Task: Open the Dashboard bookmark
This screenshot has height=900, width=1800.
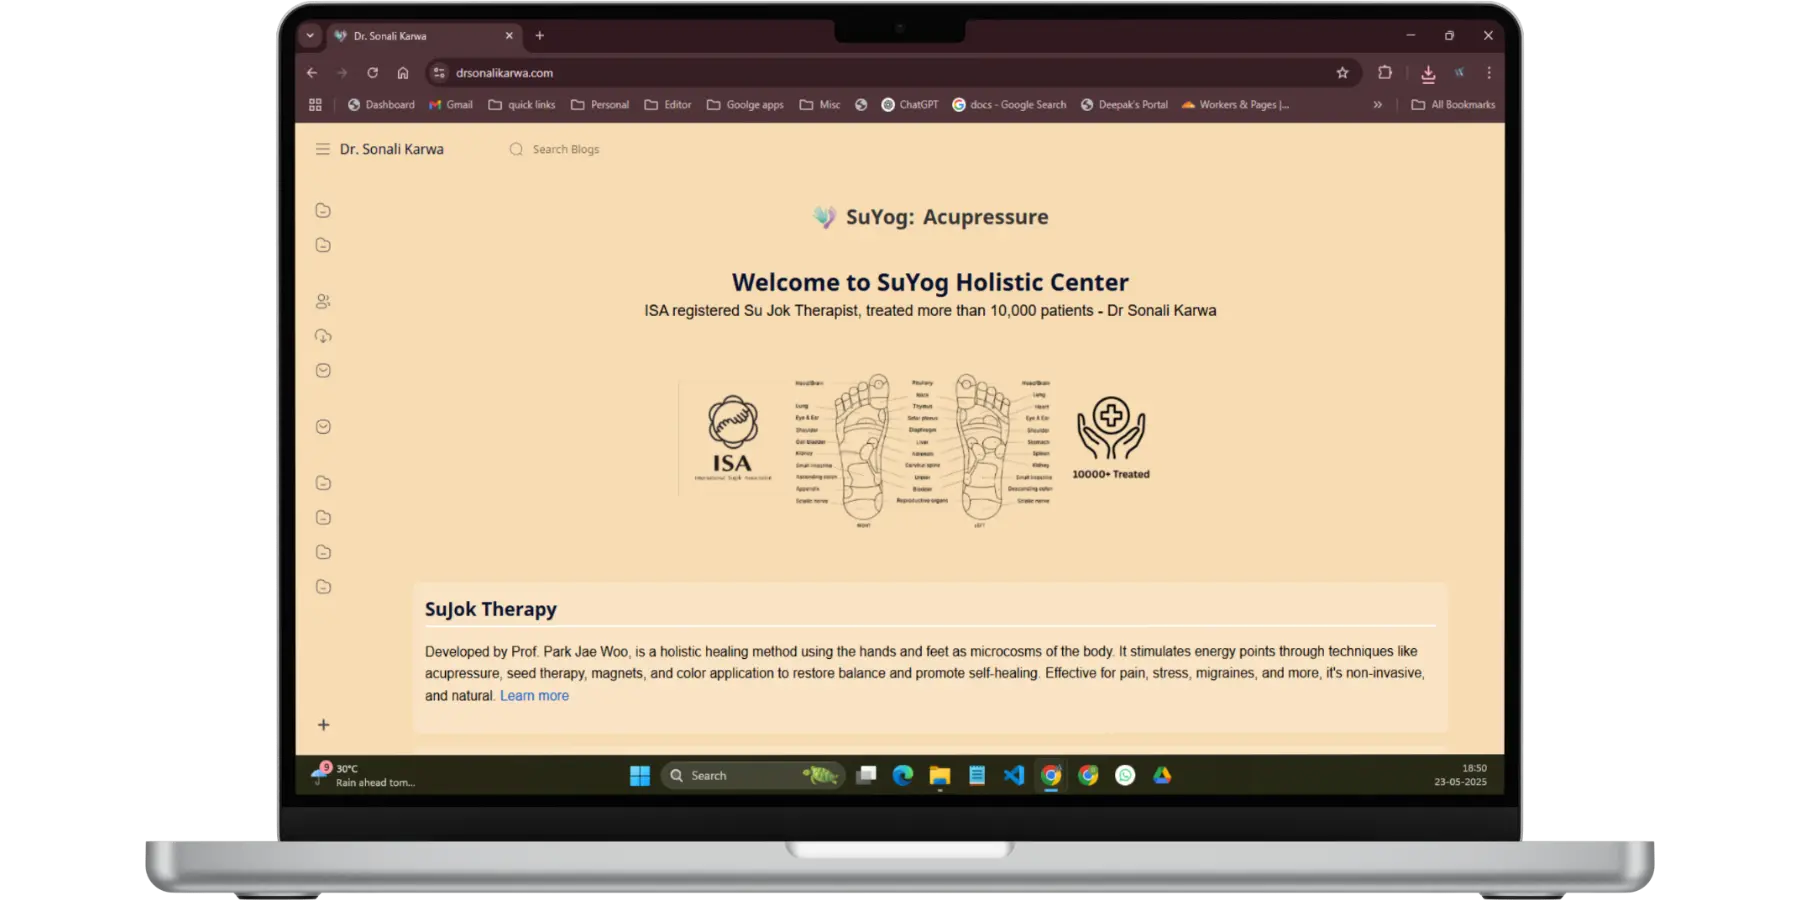Action: tap(381, 104)
